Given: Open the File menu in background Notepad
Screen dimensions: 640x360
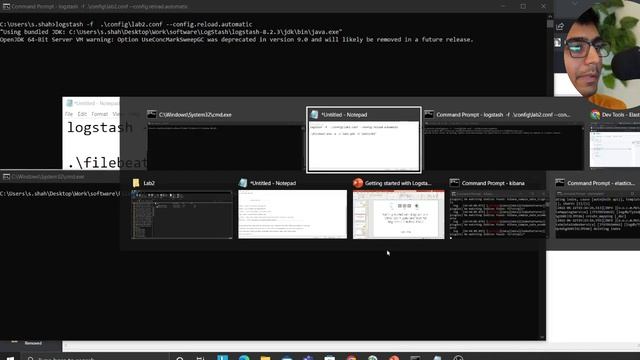Looking at the screenshot, I should coord(69,114).
